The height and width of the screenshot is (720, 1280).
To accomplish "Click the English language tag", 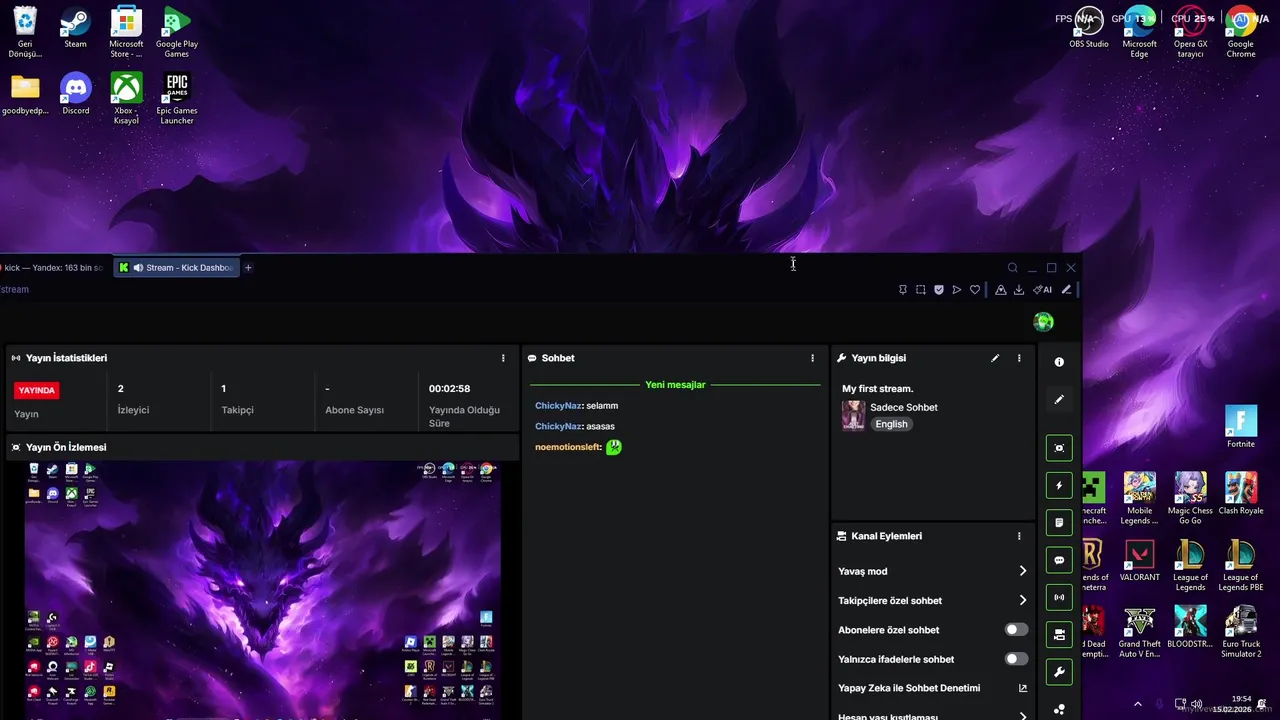I will (891, 424).
